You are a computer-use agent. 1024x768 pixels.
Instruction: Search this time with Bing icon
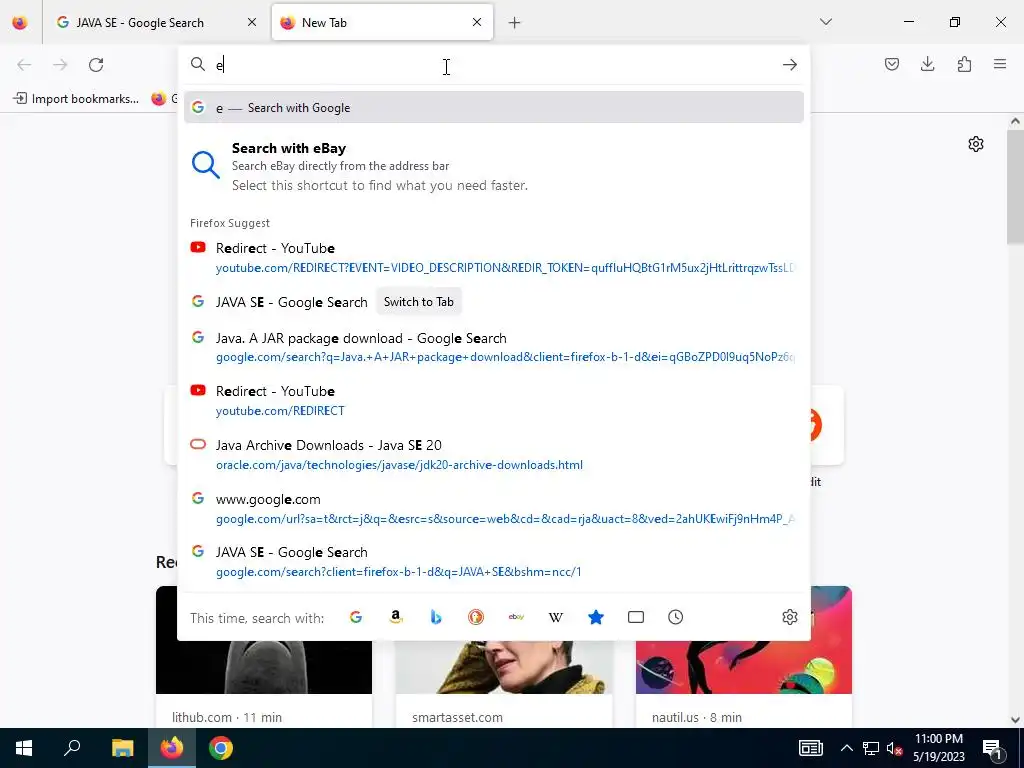pos(436,617)
